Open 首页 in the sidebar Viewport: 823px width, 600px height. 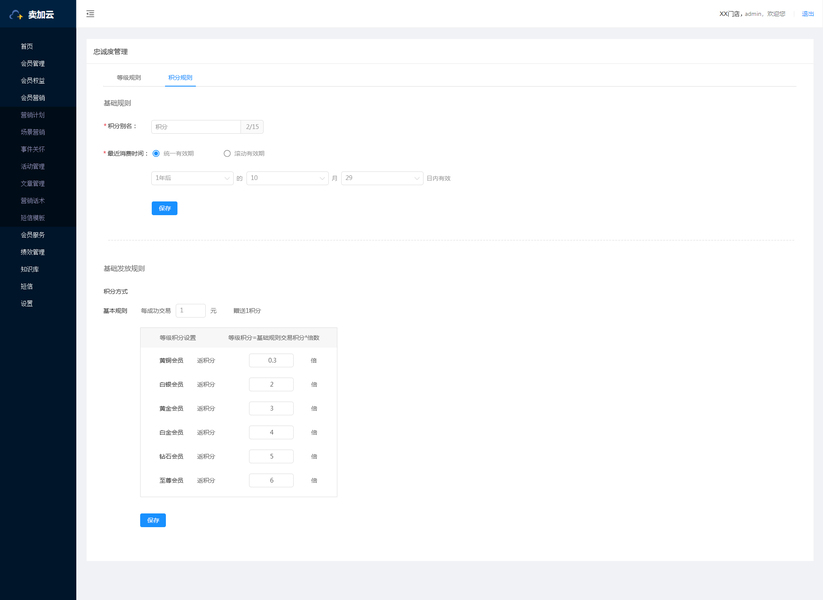tap(27, 46)
